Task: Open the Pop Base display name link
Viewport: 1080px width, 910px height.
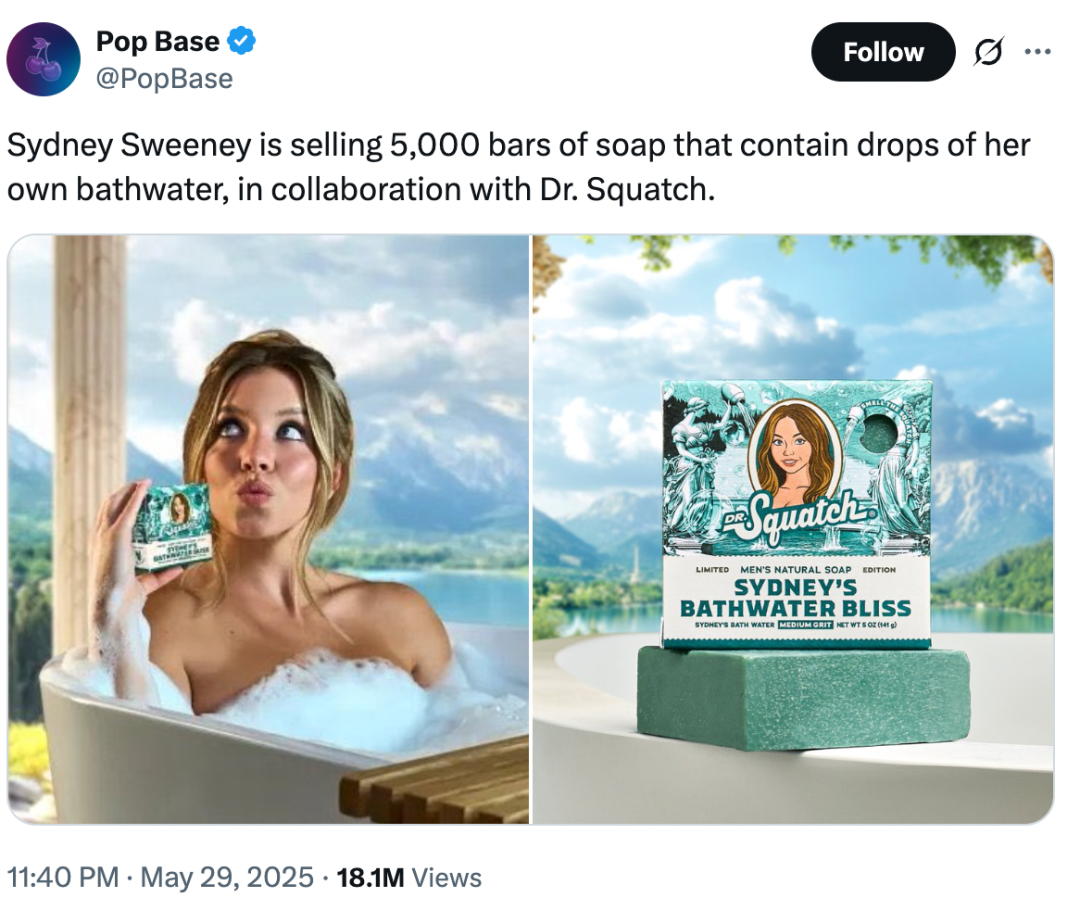Action: 158,41
